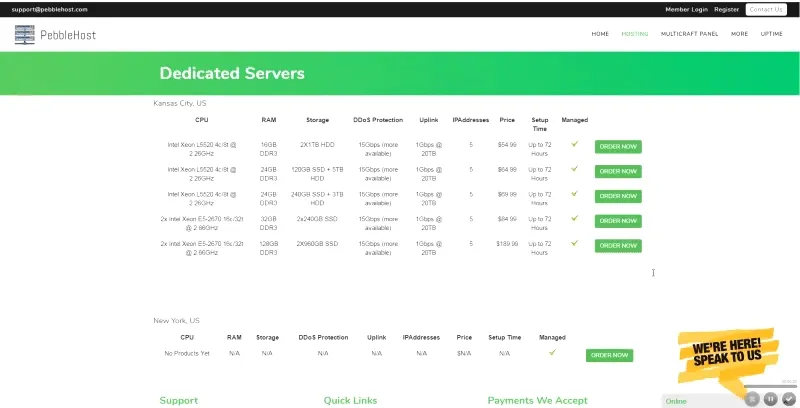Open the Home menu item
The height and width of the screenshot is (408, 800).
click(600, 34)
